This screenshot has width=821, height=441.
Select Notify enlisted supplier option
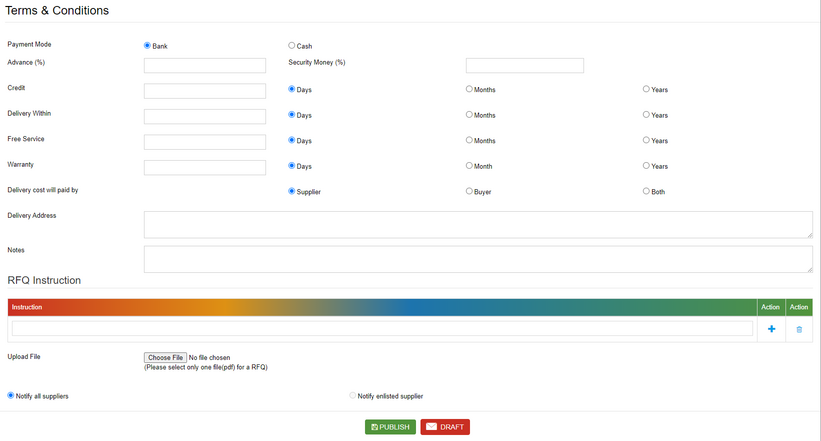pos(353,396)
